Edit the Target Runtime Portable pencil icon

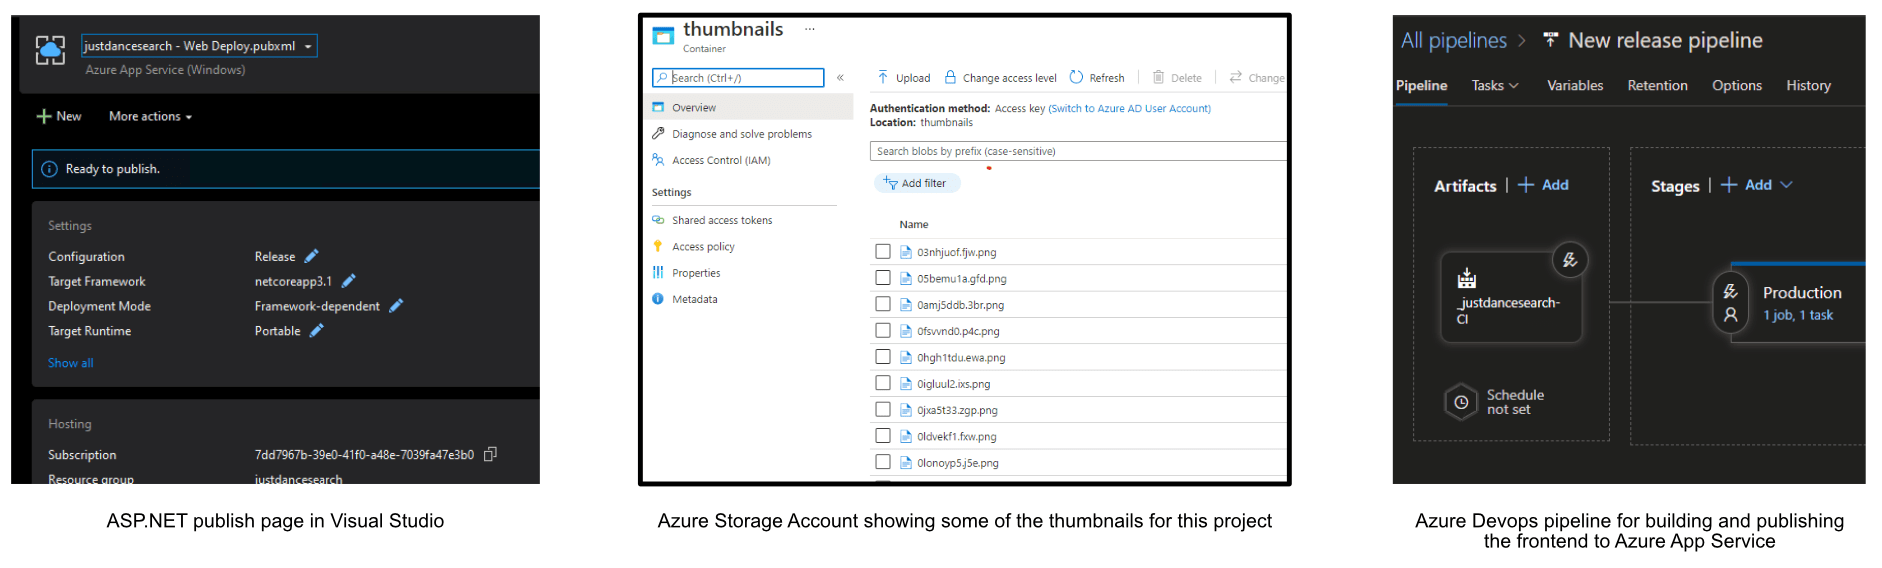(x=317, y=331)
